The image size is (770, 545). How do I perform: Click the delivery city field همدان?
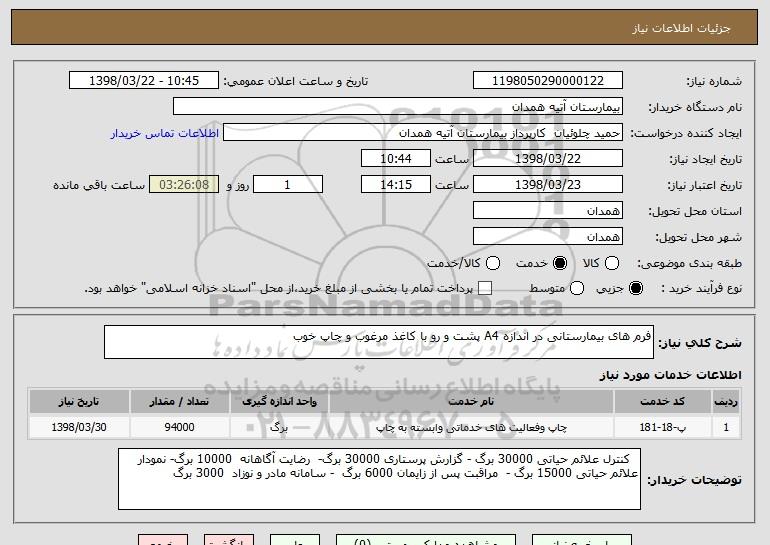[548, 237]
